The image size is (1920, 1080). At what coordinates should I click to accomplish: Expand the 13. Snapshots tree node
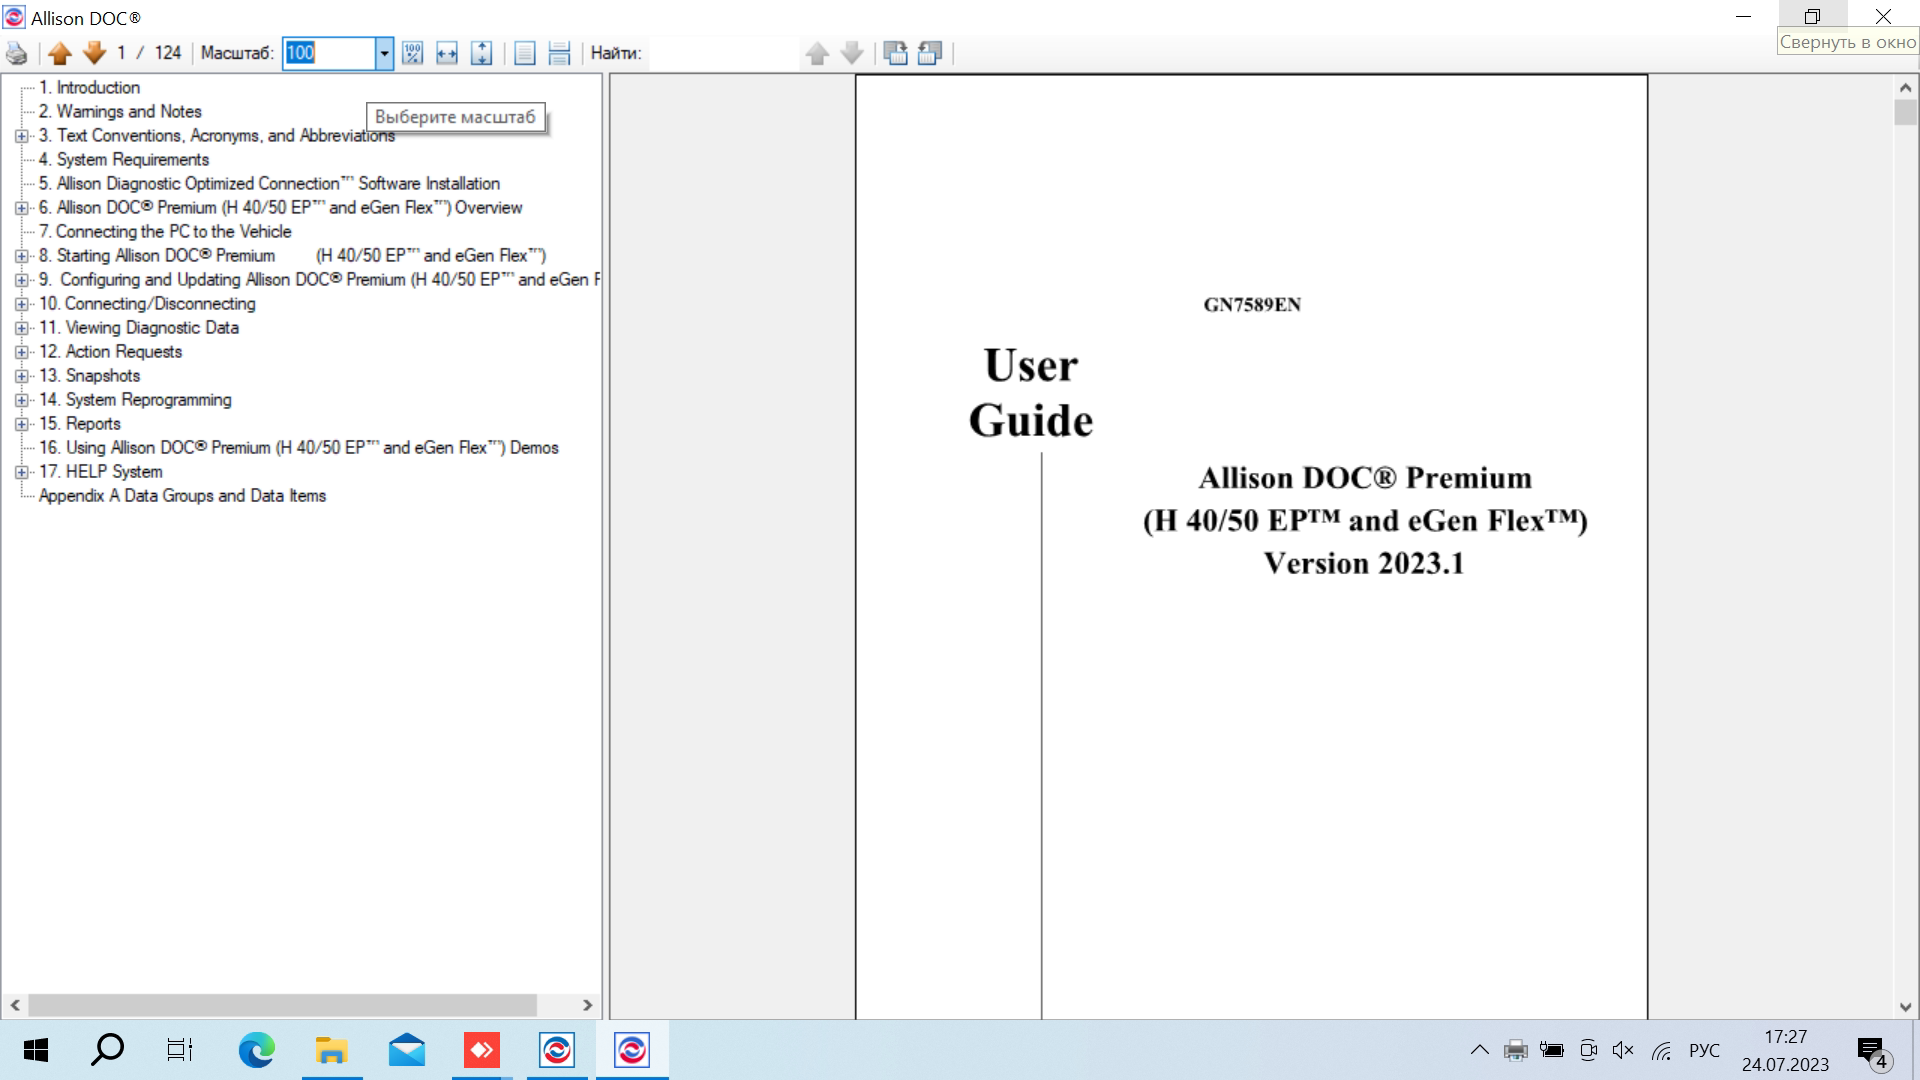pyautogui.click(x=21, y=376)
